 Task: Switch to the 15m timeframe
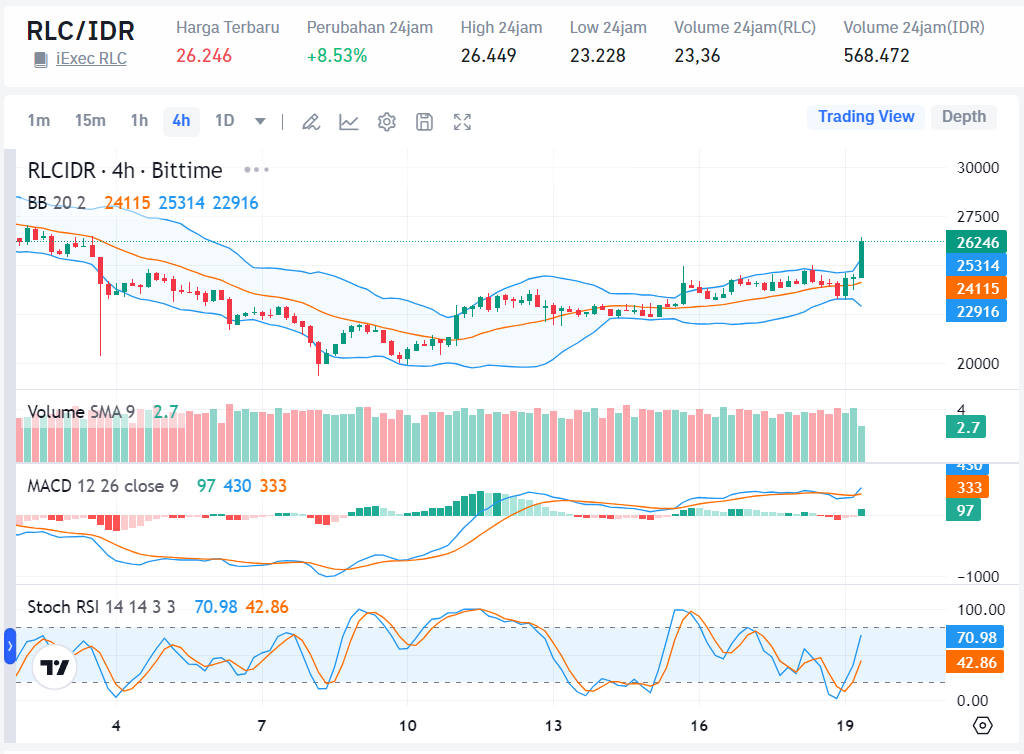(x=90, y=121)
